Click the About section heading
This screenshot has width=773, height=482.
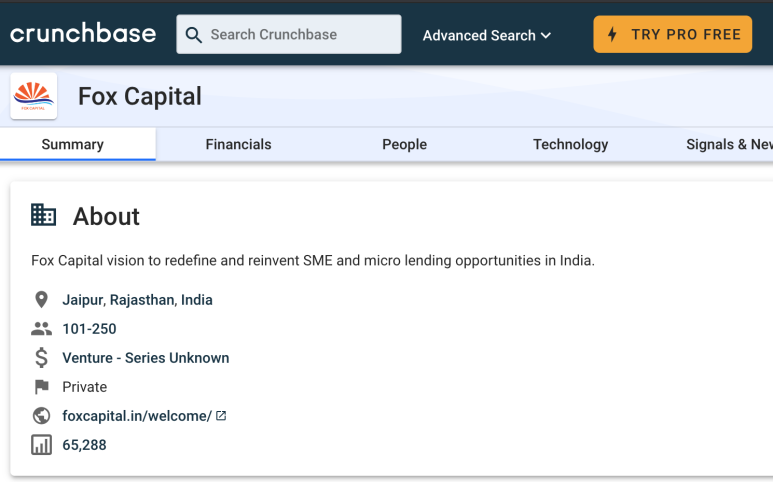[x=106, y=216]
